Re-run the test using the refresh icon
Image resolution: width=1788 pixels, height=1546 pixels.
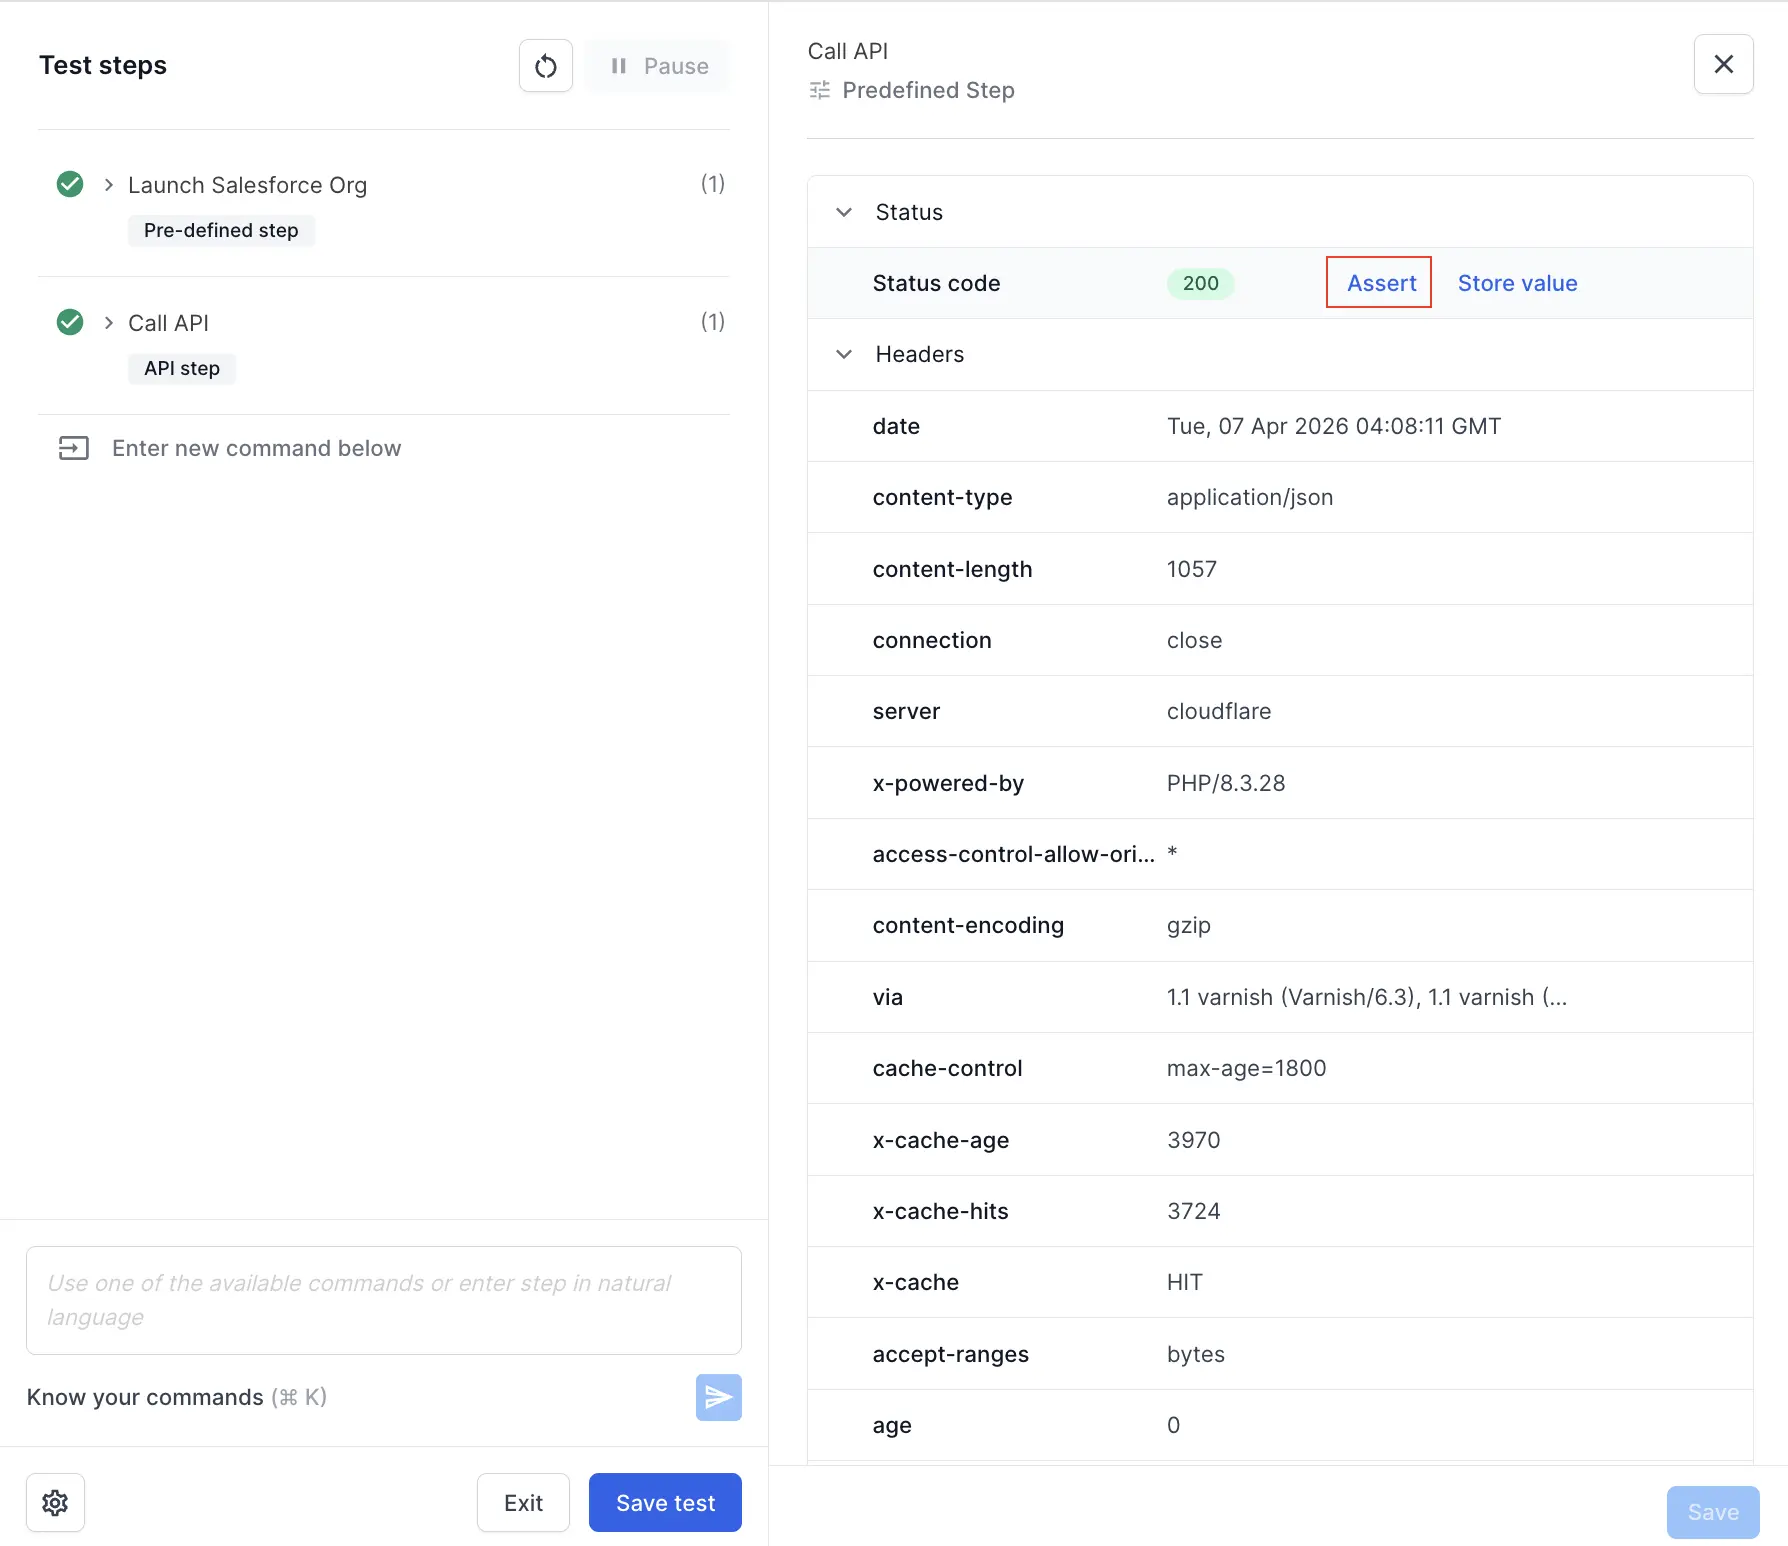coord(545,65)
